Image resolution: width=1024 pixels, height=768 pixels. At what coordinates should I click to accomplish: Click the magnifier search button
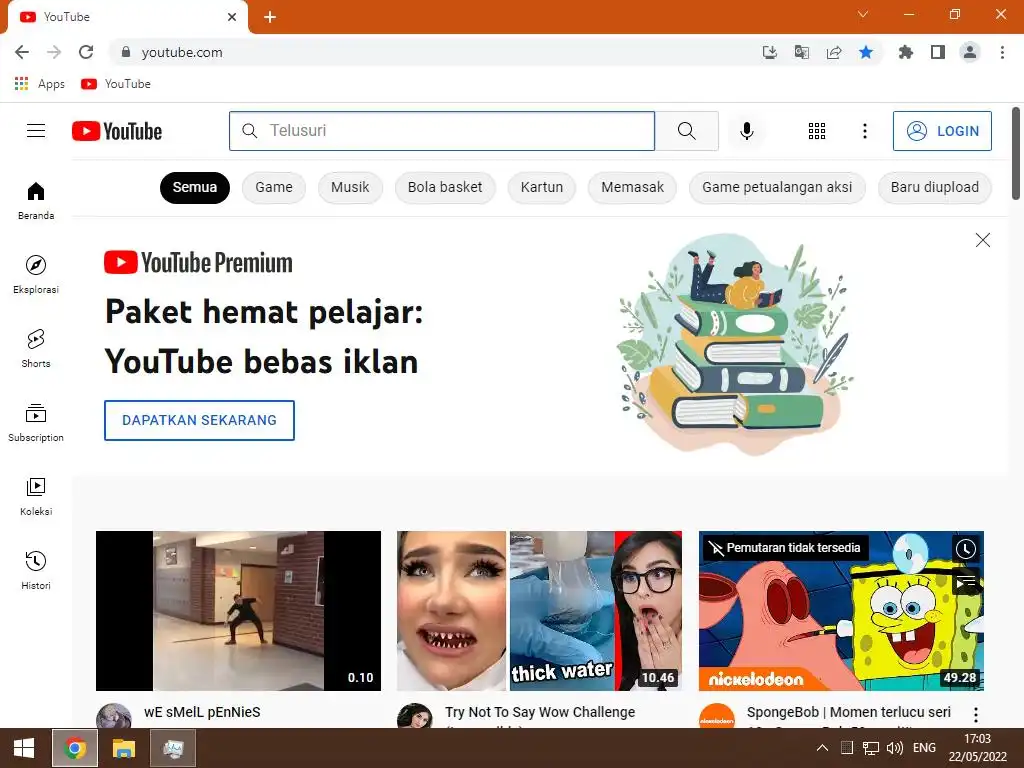(686, 131)
